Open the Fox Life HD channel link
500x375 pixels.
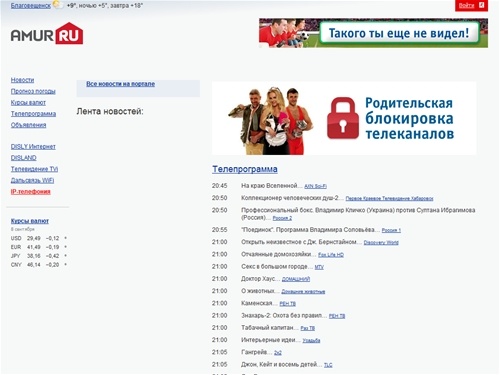pos(331,255)
